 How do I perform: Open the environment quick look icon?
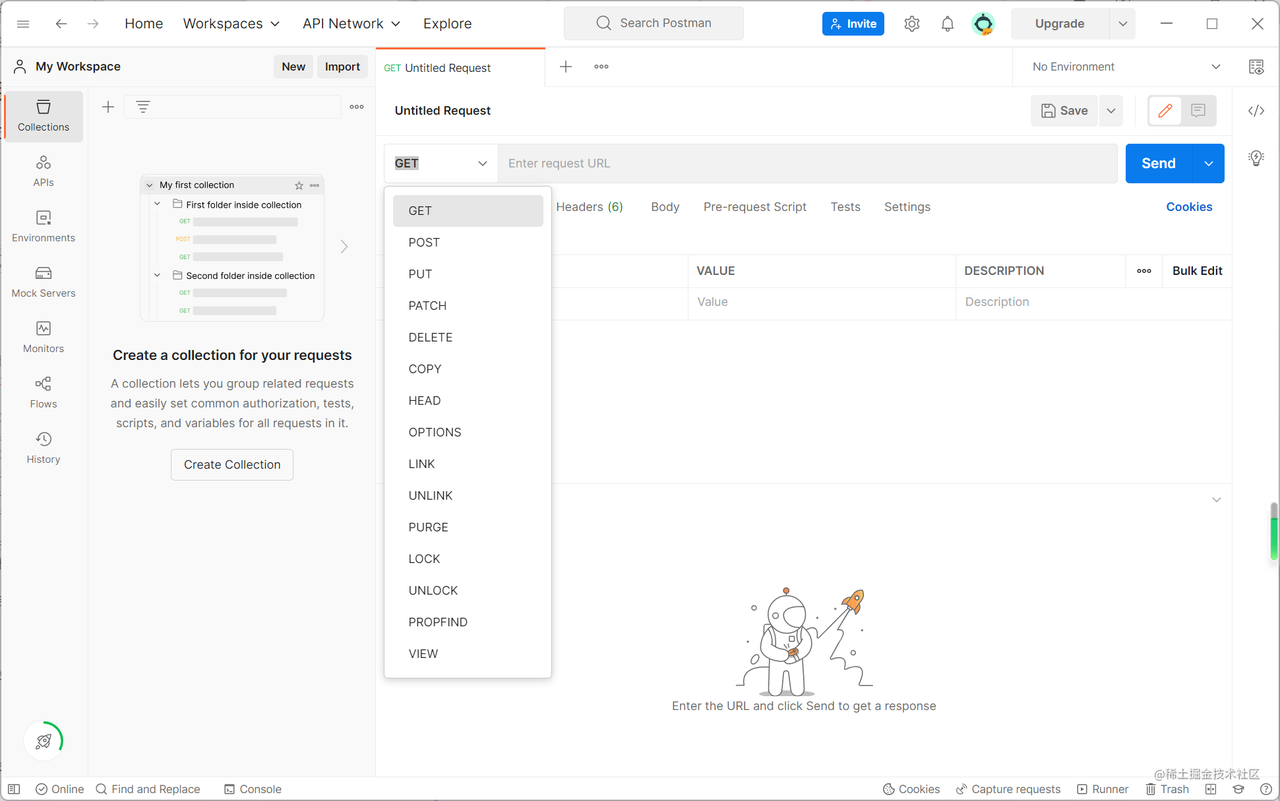[x=1256, y=67]
